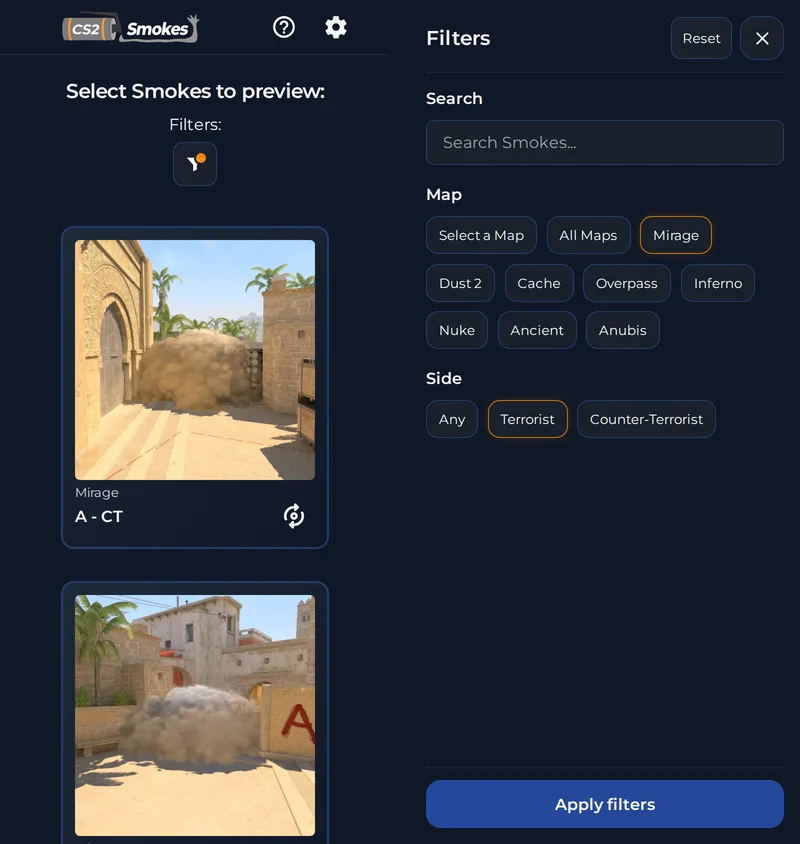Set side filter to Any
This screenshot has width=800, height=844.
(452, 419)
